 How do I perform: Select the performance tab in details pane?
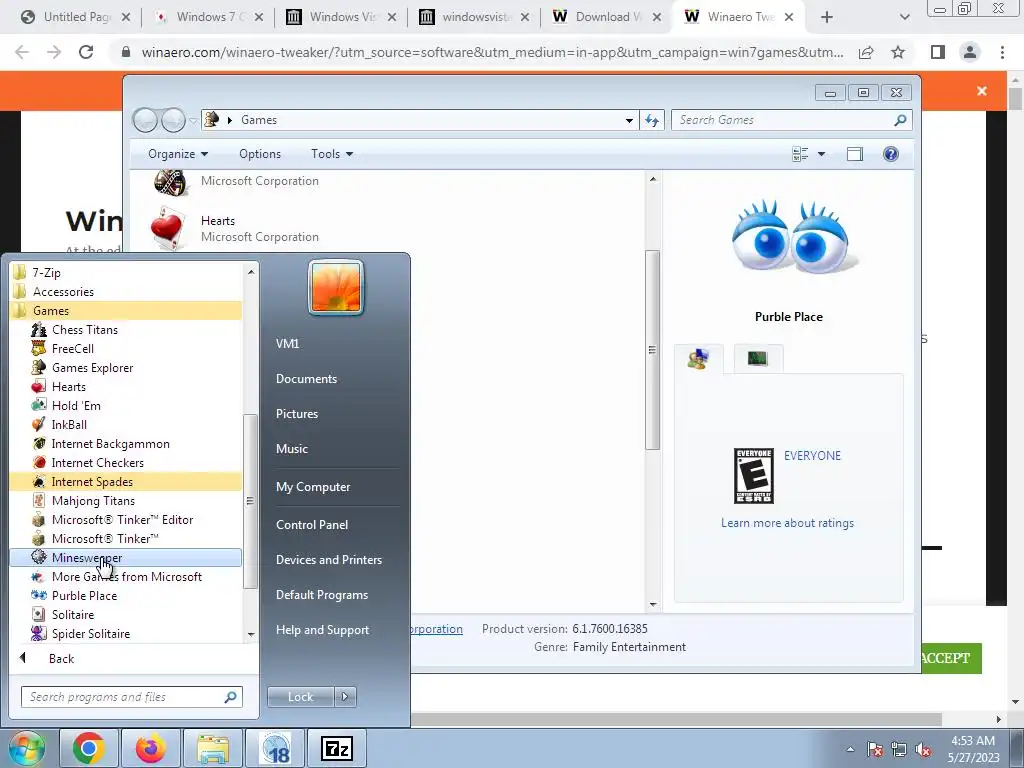pyautogui.click(x=758, y=358)
